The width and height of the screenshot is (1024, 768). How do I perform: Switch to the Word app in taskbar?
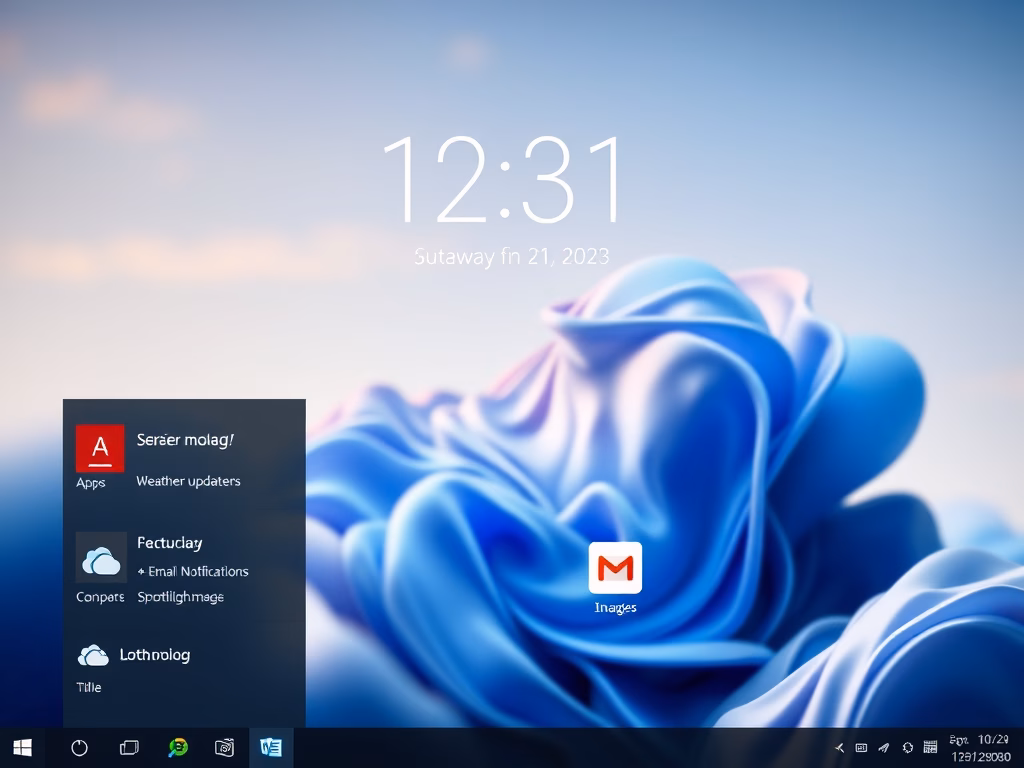coord(270,748)
